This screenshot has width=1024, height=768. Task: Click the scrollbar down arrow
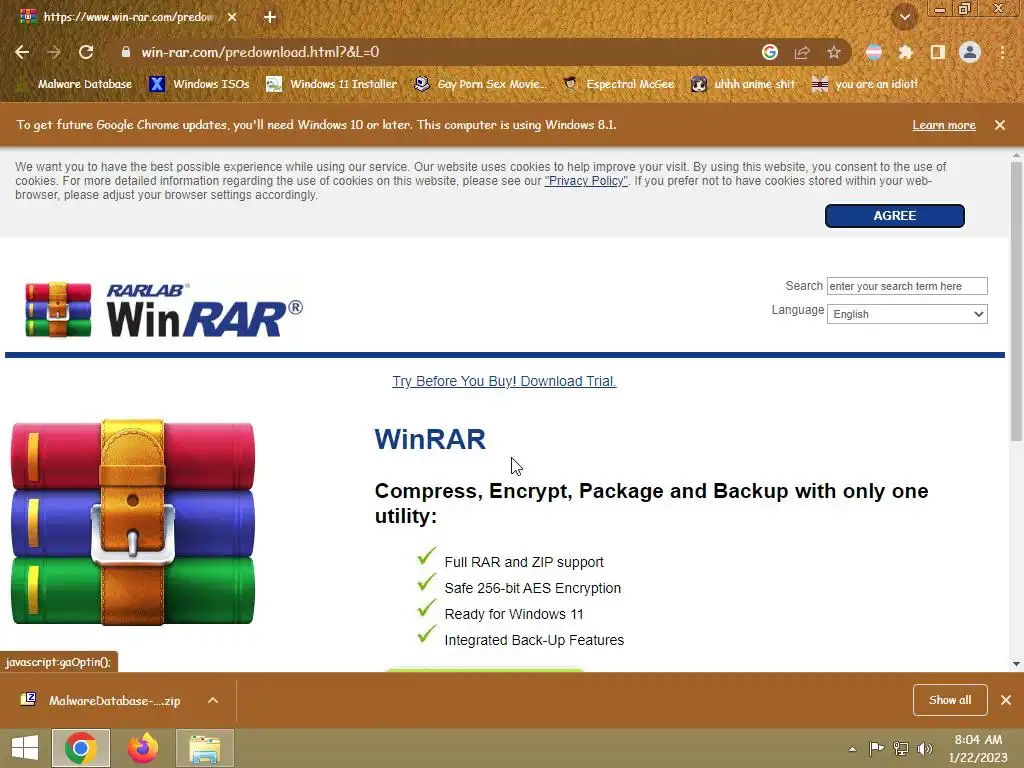point(1016,664)
